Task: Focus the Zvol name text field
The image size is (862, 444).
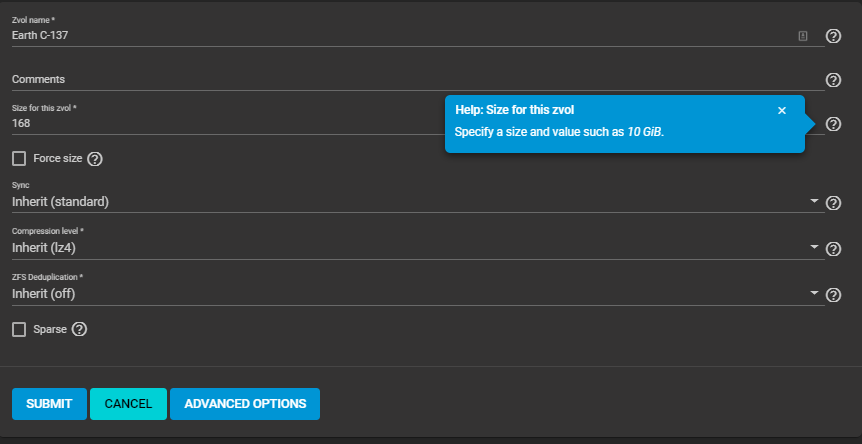Action: coord(400,35)
